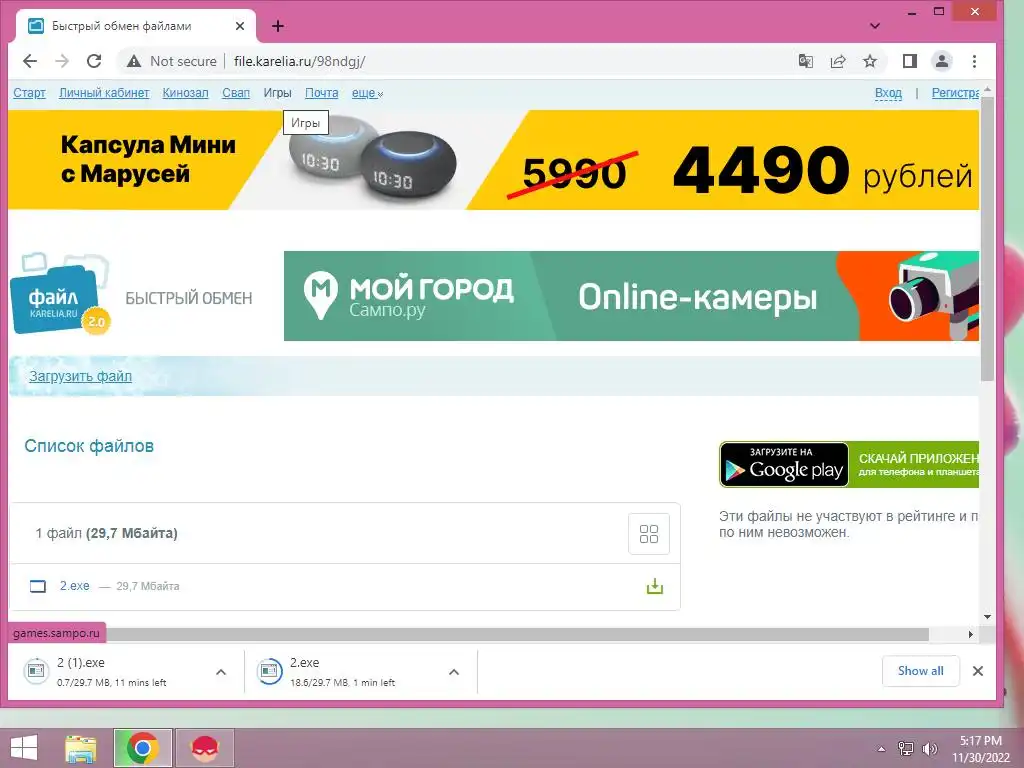Viewport: 1024px width, 768px height.
Task: Open the Старт link
Action: coord(29,93)
